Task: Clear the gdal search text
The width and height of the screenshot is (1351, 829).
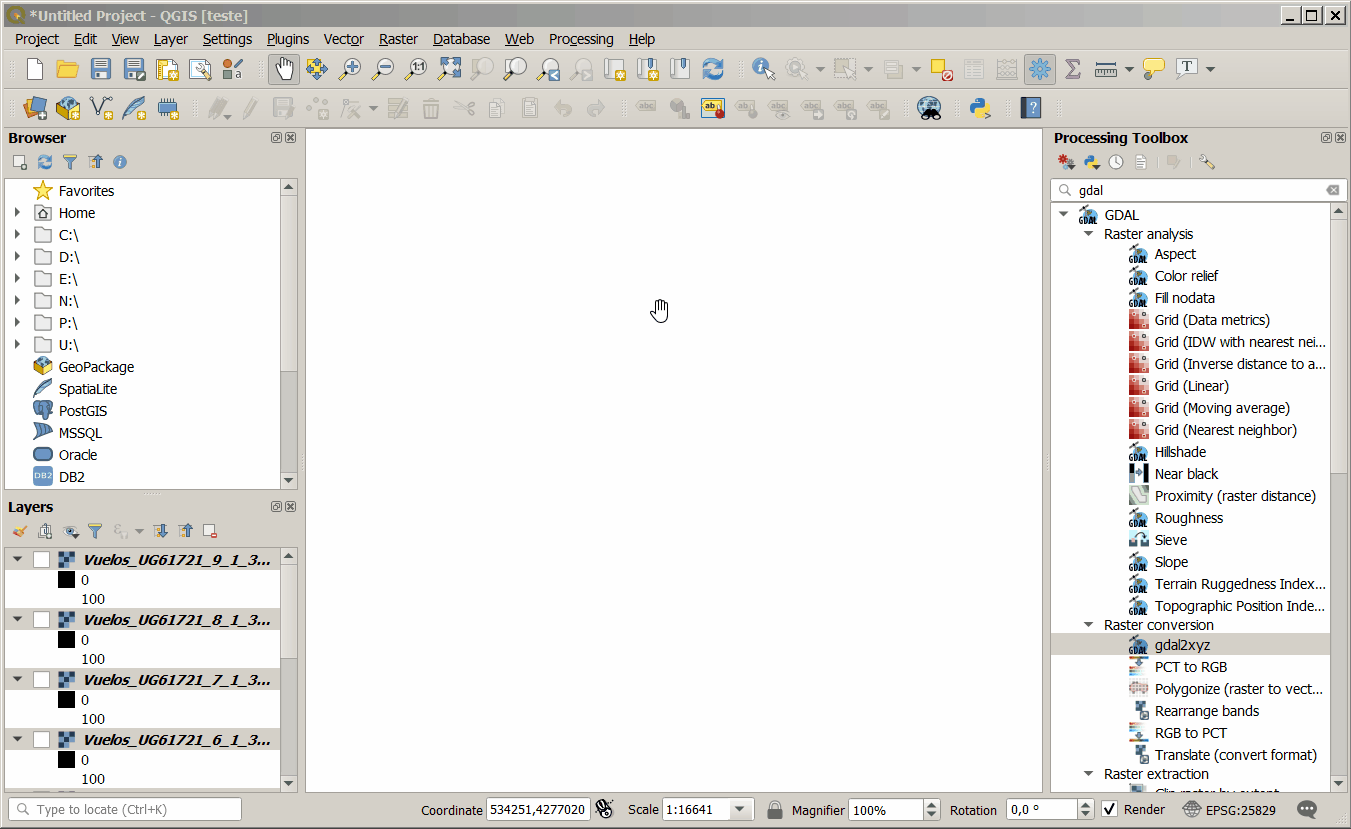Action: (1333, 190)
